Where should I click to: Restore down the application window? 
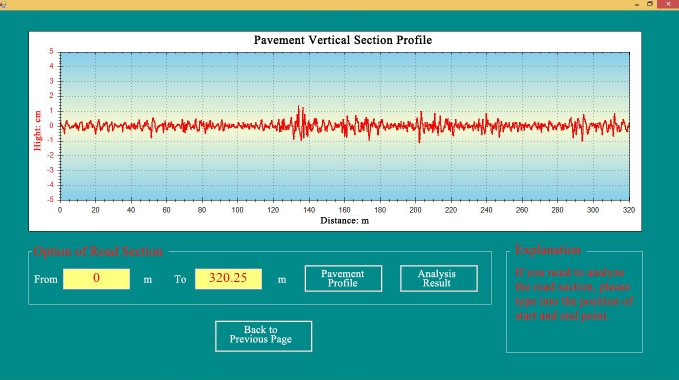point(650,4)
